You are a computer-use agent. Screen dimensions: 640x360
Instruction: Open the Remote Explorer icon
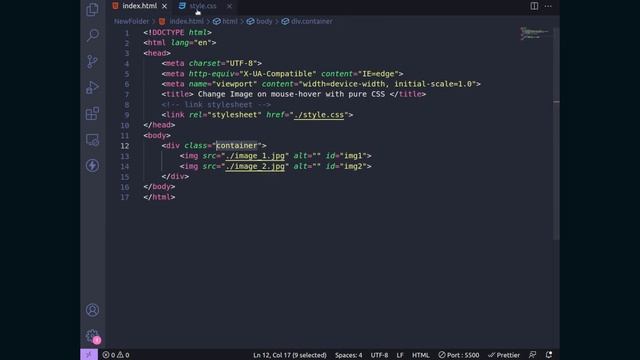click(92, 140)
